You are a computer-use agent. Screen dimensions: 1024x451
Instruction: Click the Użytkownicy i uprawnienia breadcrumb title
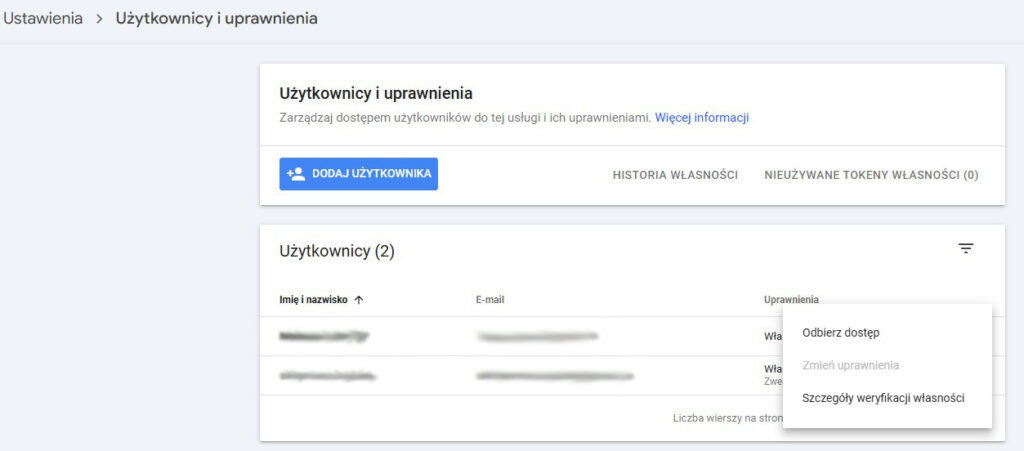[217, 19]
